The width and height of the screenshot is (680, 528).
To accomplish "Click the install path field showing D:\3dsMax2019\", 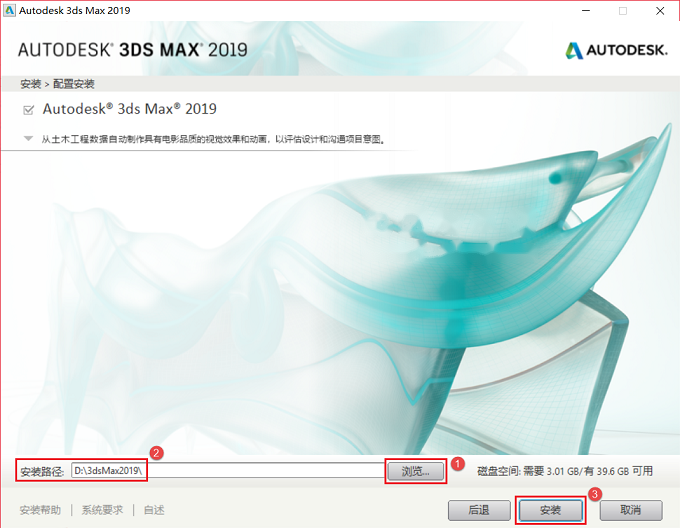I will point(228,471).
